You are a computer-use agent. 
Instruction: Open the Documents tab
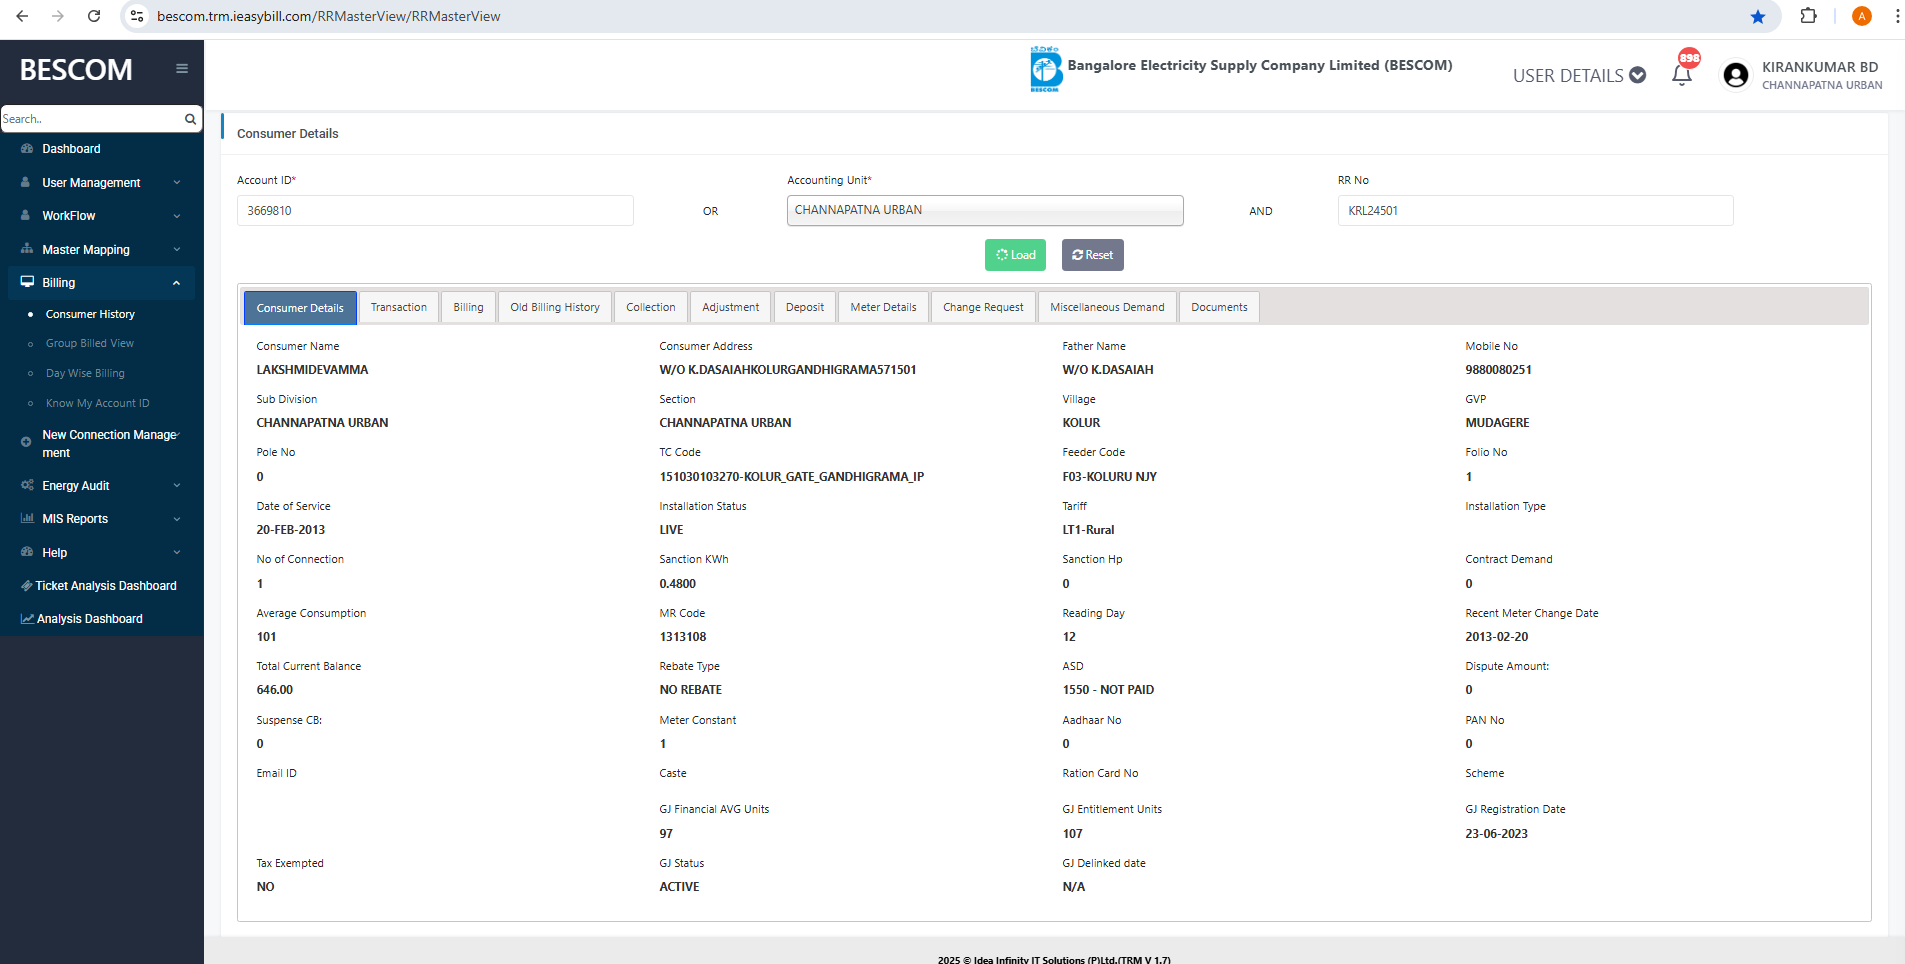point(1219,307)
